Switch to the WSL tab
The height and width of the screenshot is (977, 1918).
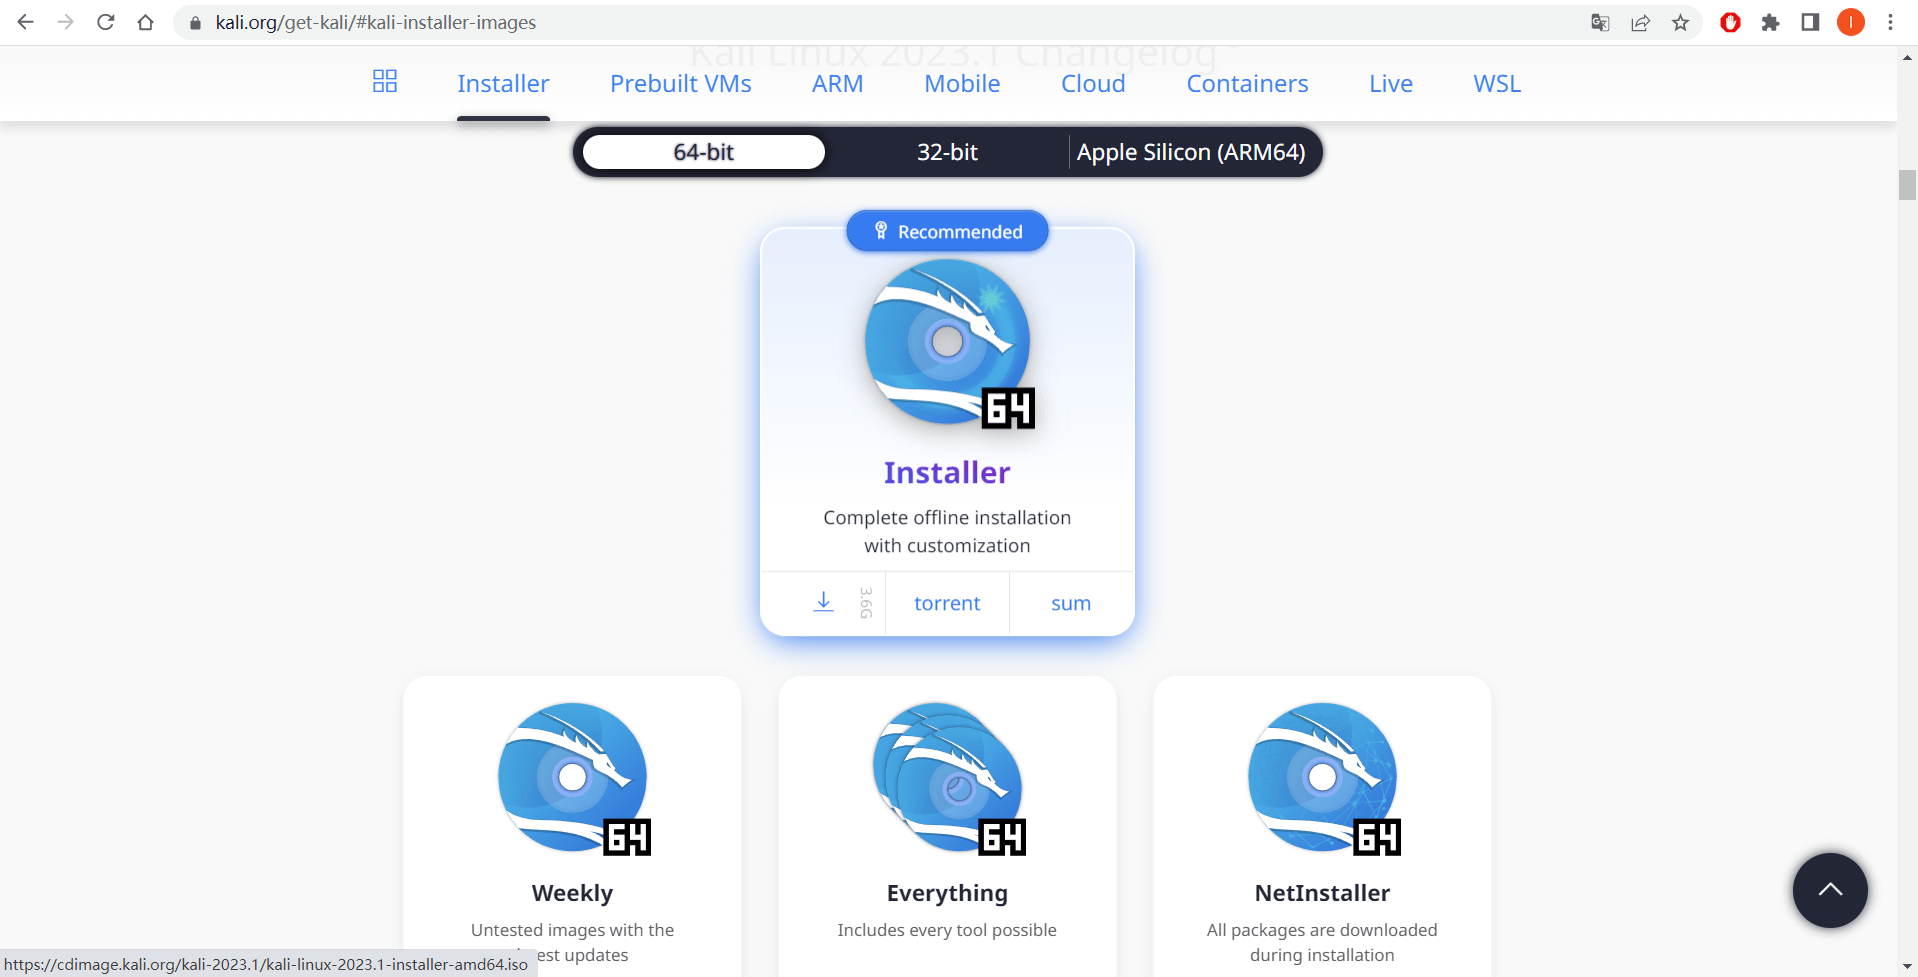point(1497,84)
